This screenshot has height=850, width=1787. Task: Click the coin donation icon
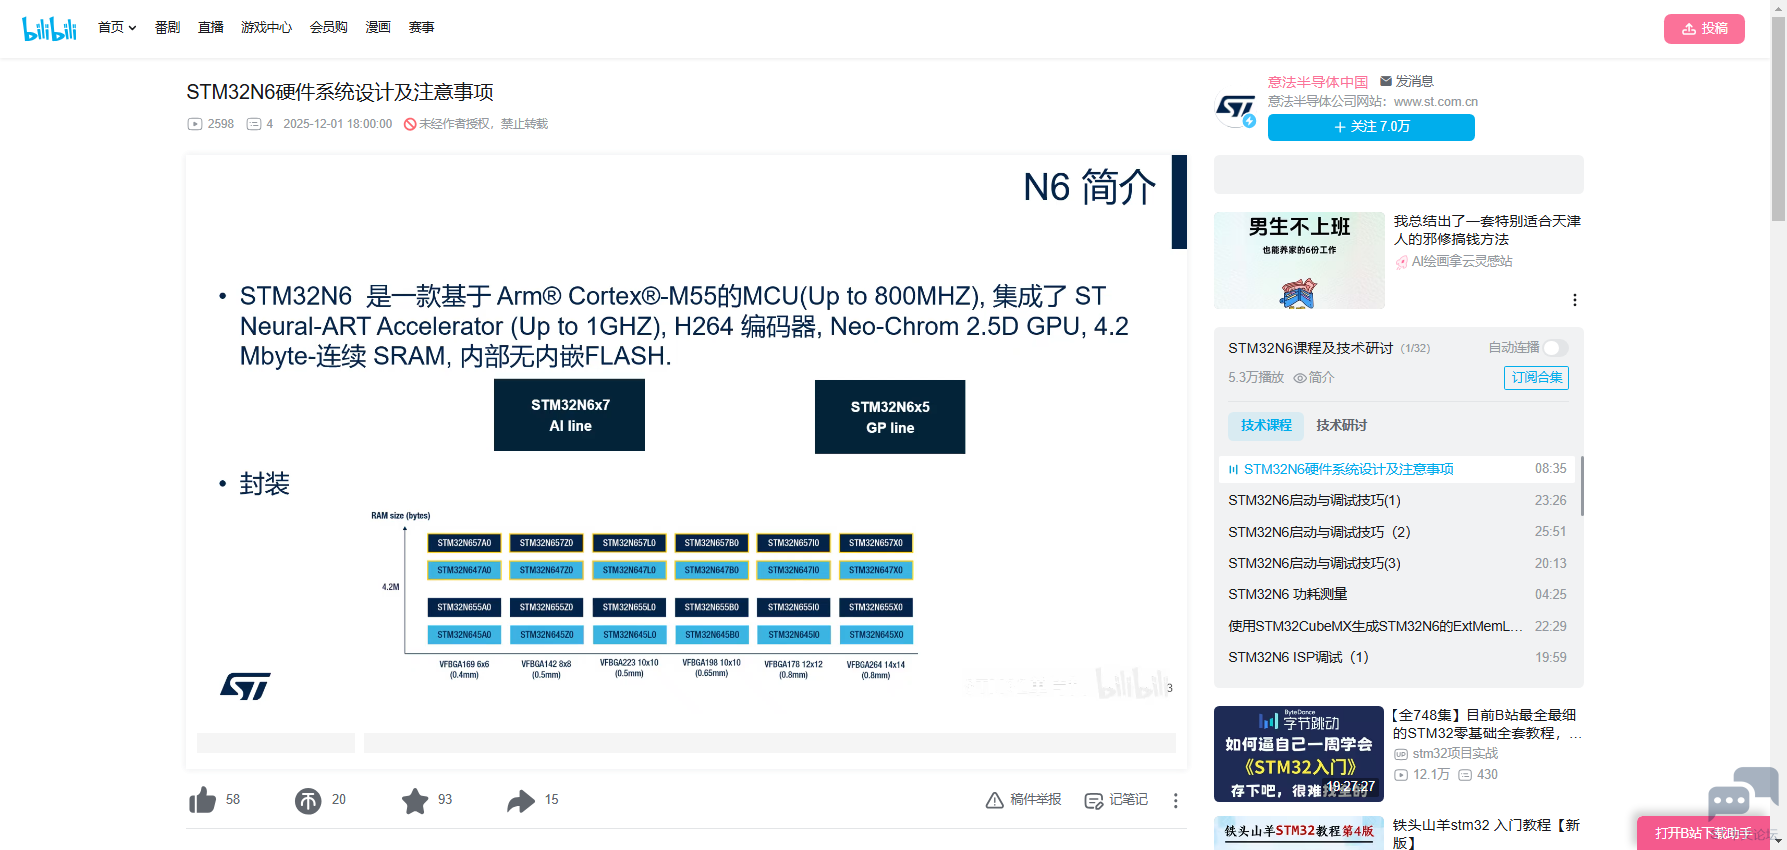308,800
